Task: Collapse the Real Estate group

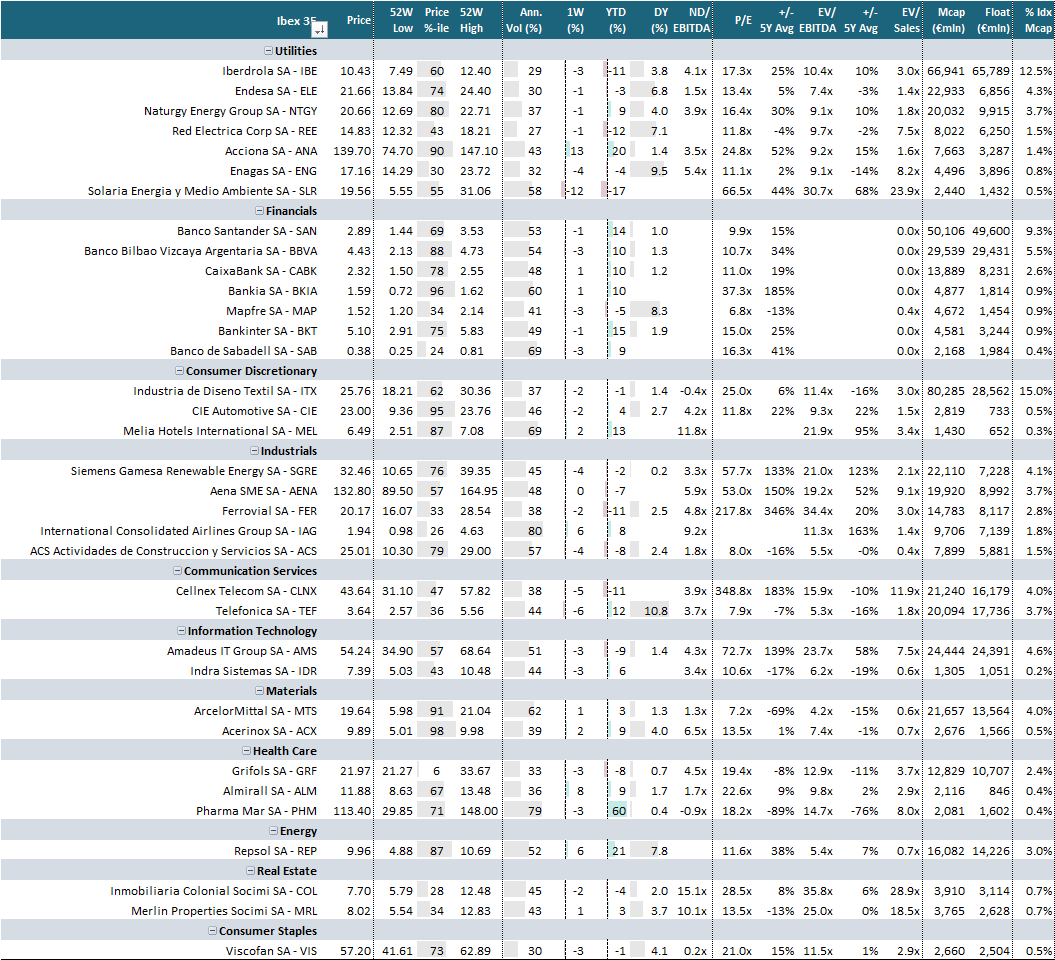Action: pyautogui.click(x=251, y=871)
